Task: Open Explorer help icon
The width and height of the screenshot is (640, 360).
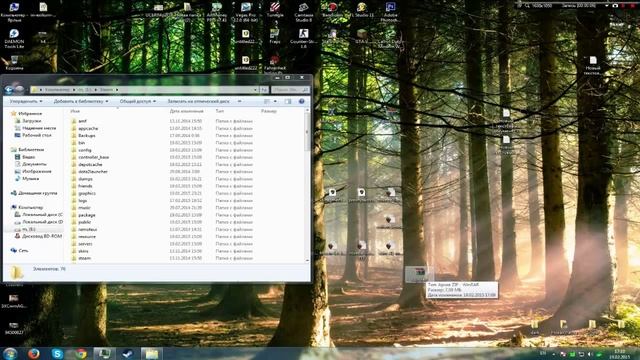Action: coord(302,101)
